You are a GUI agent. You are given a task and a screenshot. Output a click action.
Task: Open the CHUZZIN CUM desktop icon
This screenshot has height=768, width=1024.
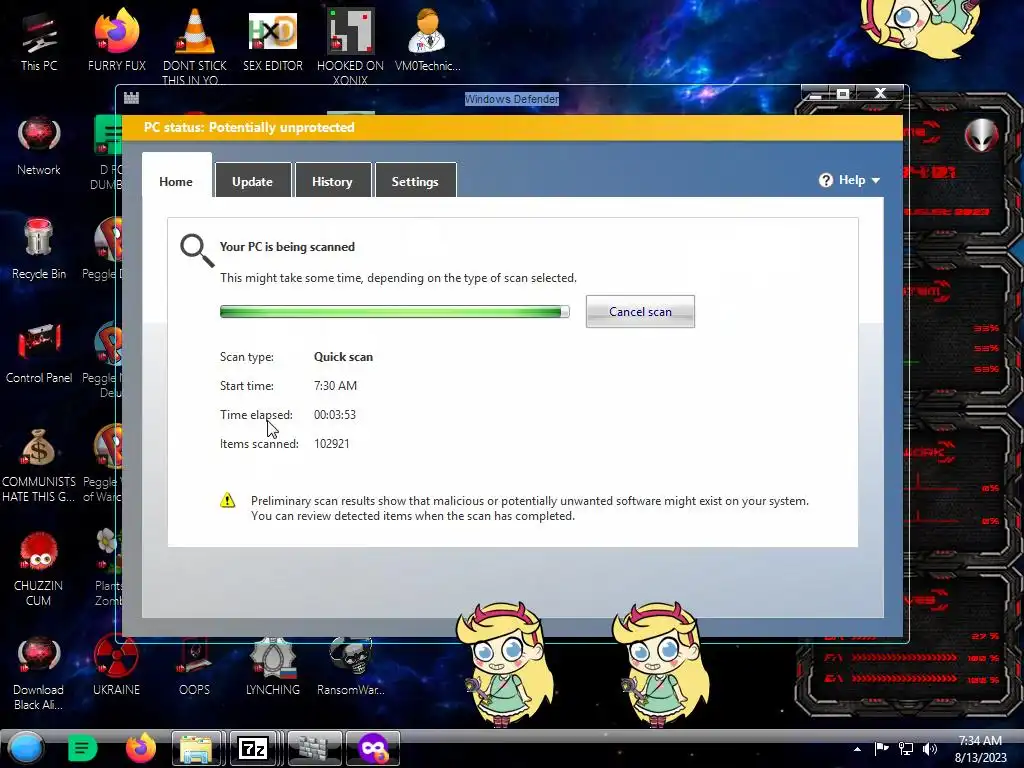pyautogui.click(x=39, y=569)
